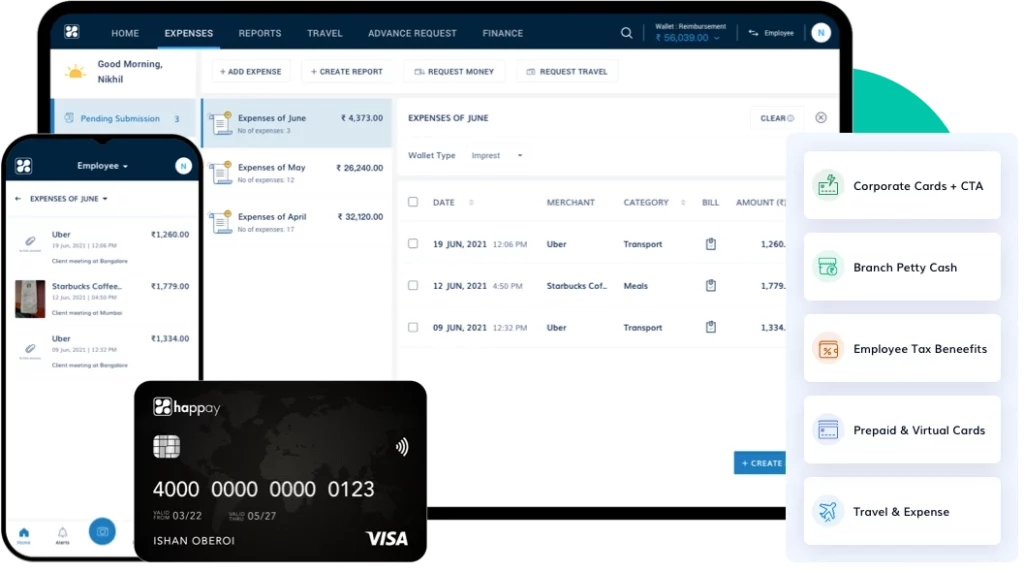Tick checkbox for the 19 JUN, 2021 expense
The width and height of the screenshot is (1024, 572).
413,244
